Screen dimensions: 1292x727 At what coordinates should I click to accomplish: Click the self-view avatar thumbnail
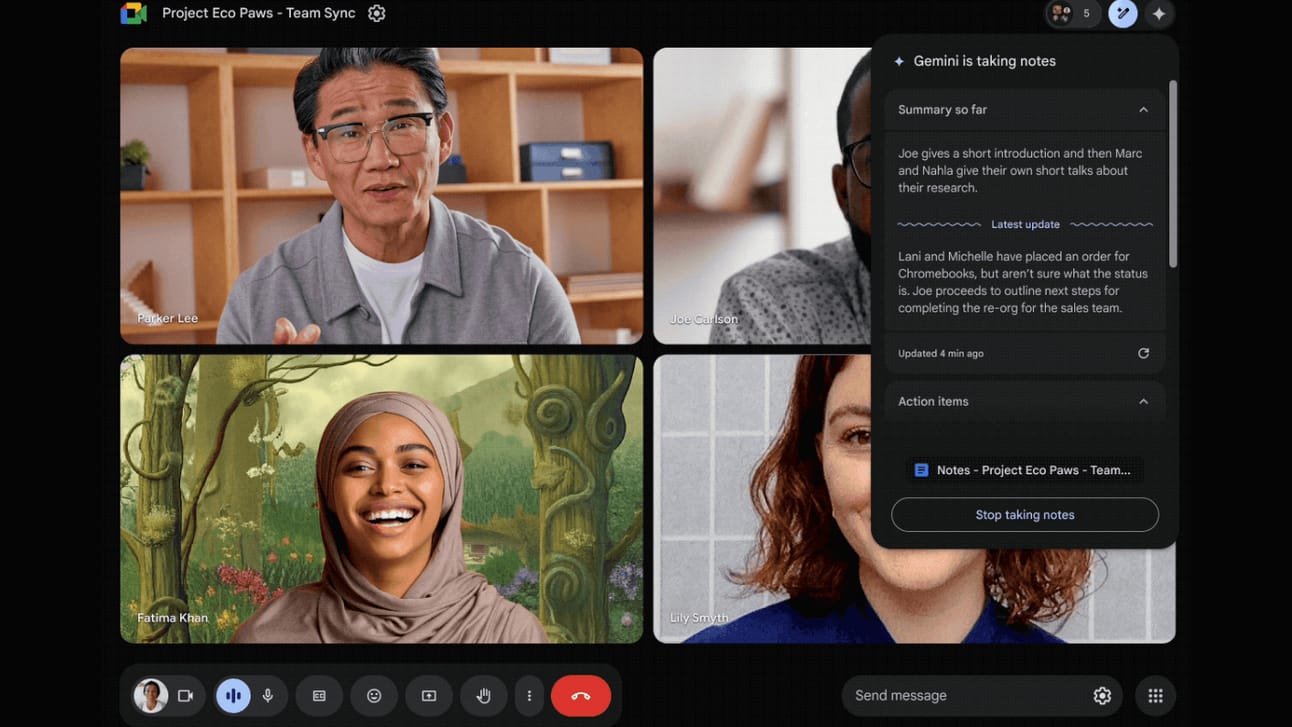pyautogui.click(x=151, y=696)
